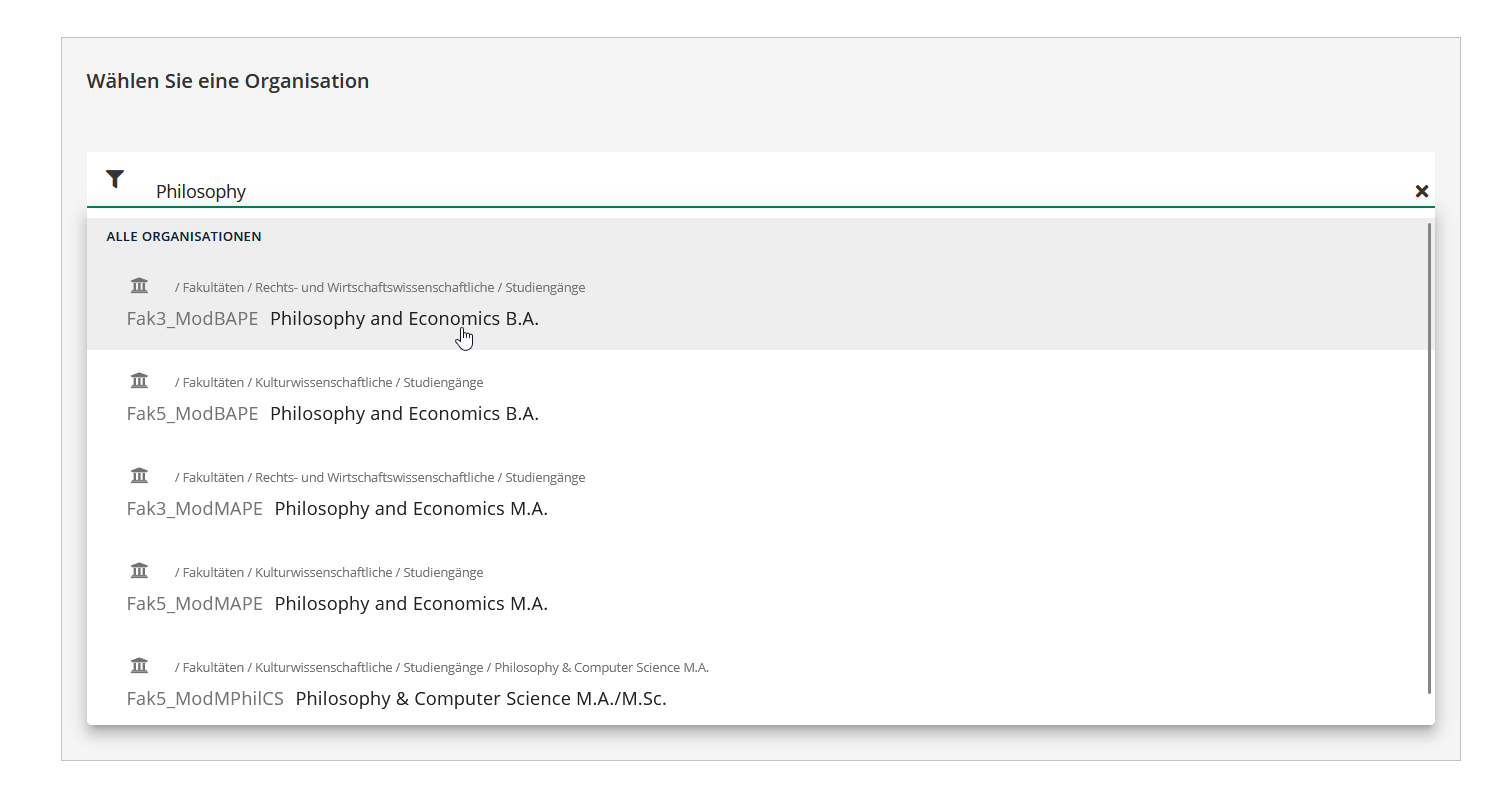Viewport: 1496px width, 793px height.
Task: Click the Philosophy filter input field
Action: pos(700,191)
